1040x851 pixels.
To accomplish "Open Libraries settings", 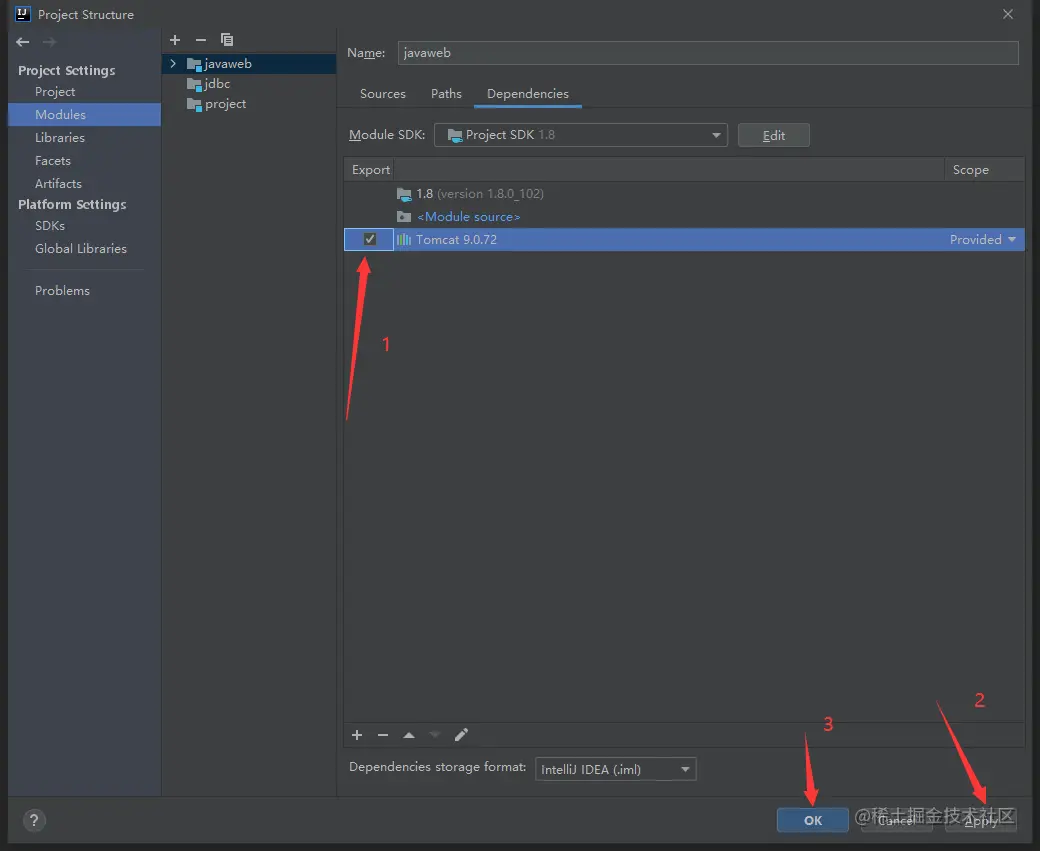I will (x=60, y=138).
